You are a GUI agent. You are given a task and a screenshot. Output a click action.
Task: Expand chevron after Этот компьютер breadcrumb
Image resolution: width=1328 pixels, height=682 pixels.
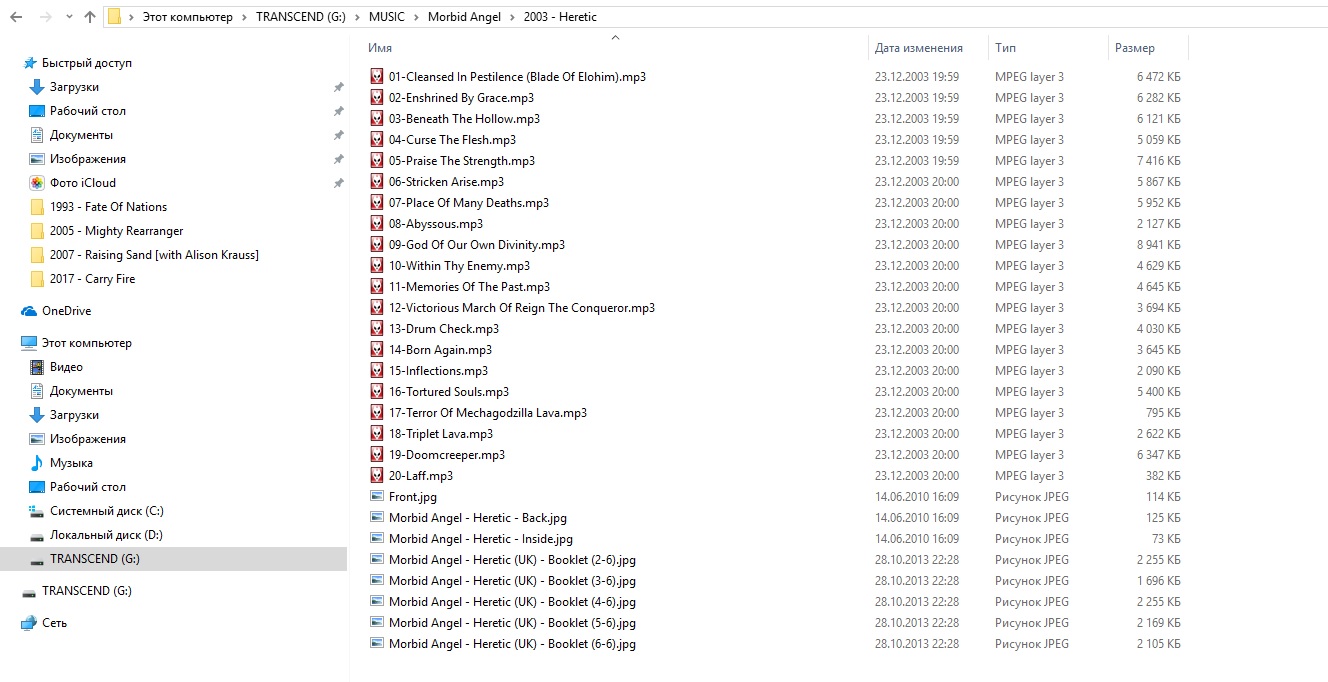tap(244, 17)
